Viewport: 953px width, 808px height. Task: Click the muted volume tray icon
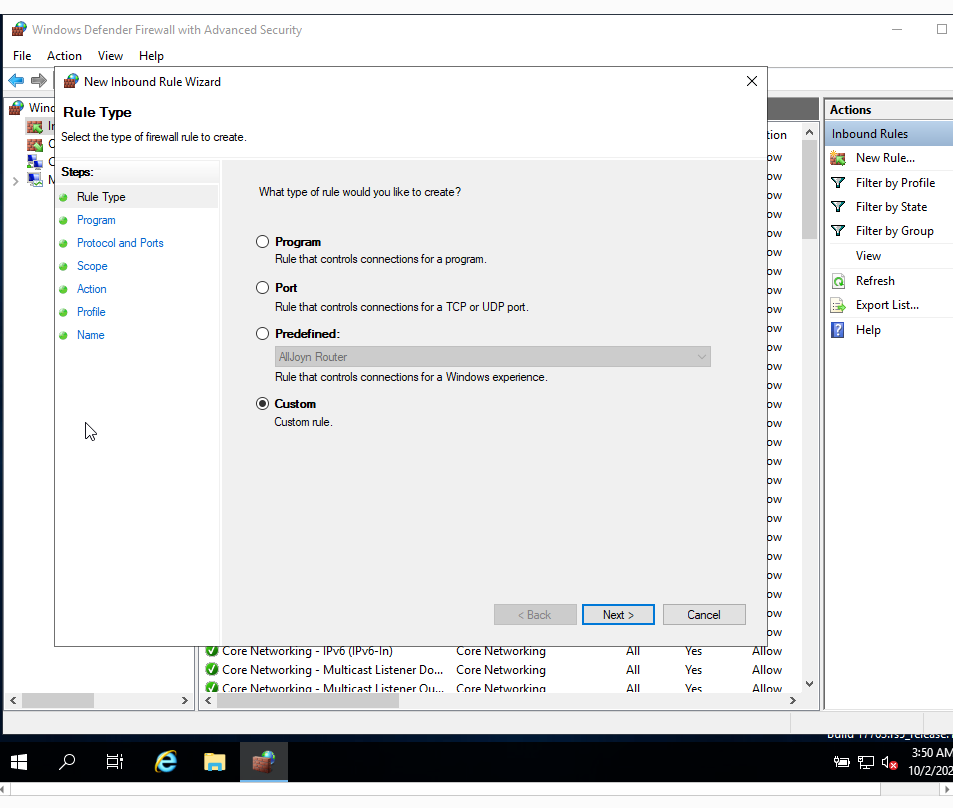[x=890, y=762]
